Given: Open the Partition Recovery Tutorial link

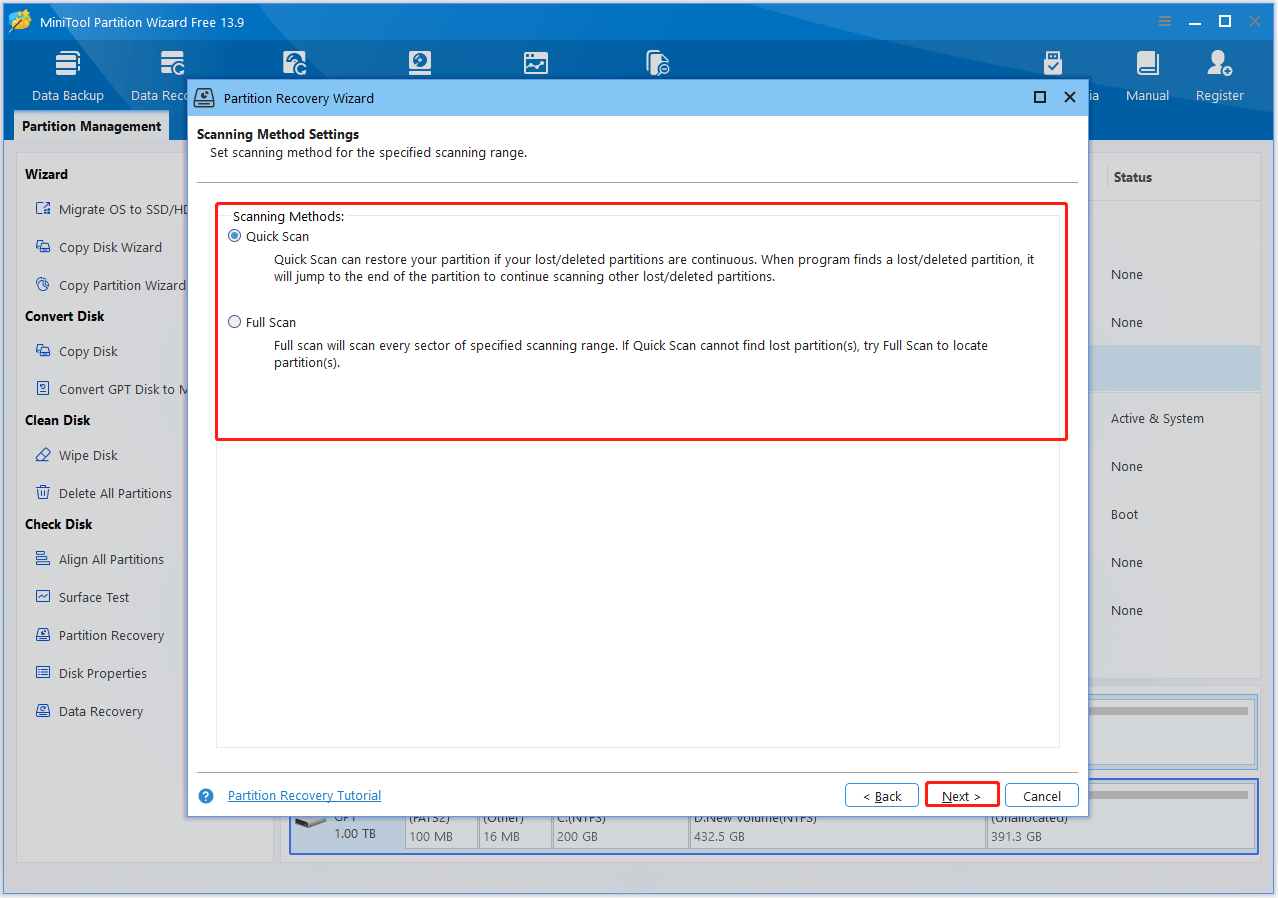Looking at the screenshot, I should (304, 796).
